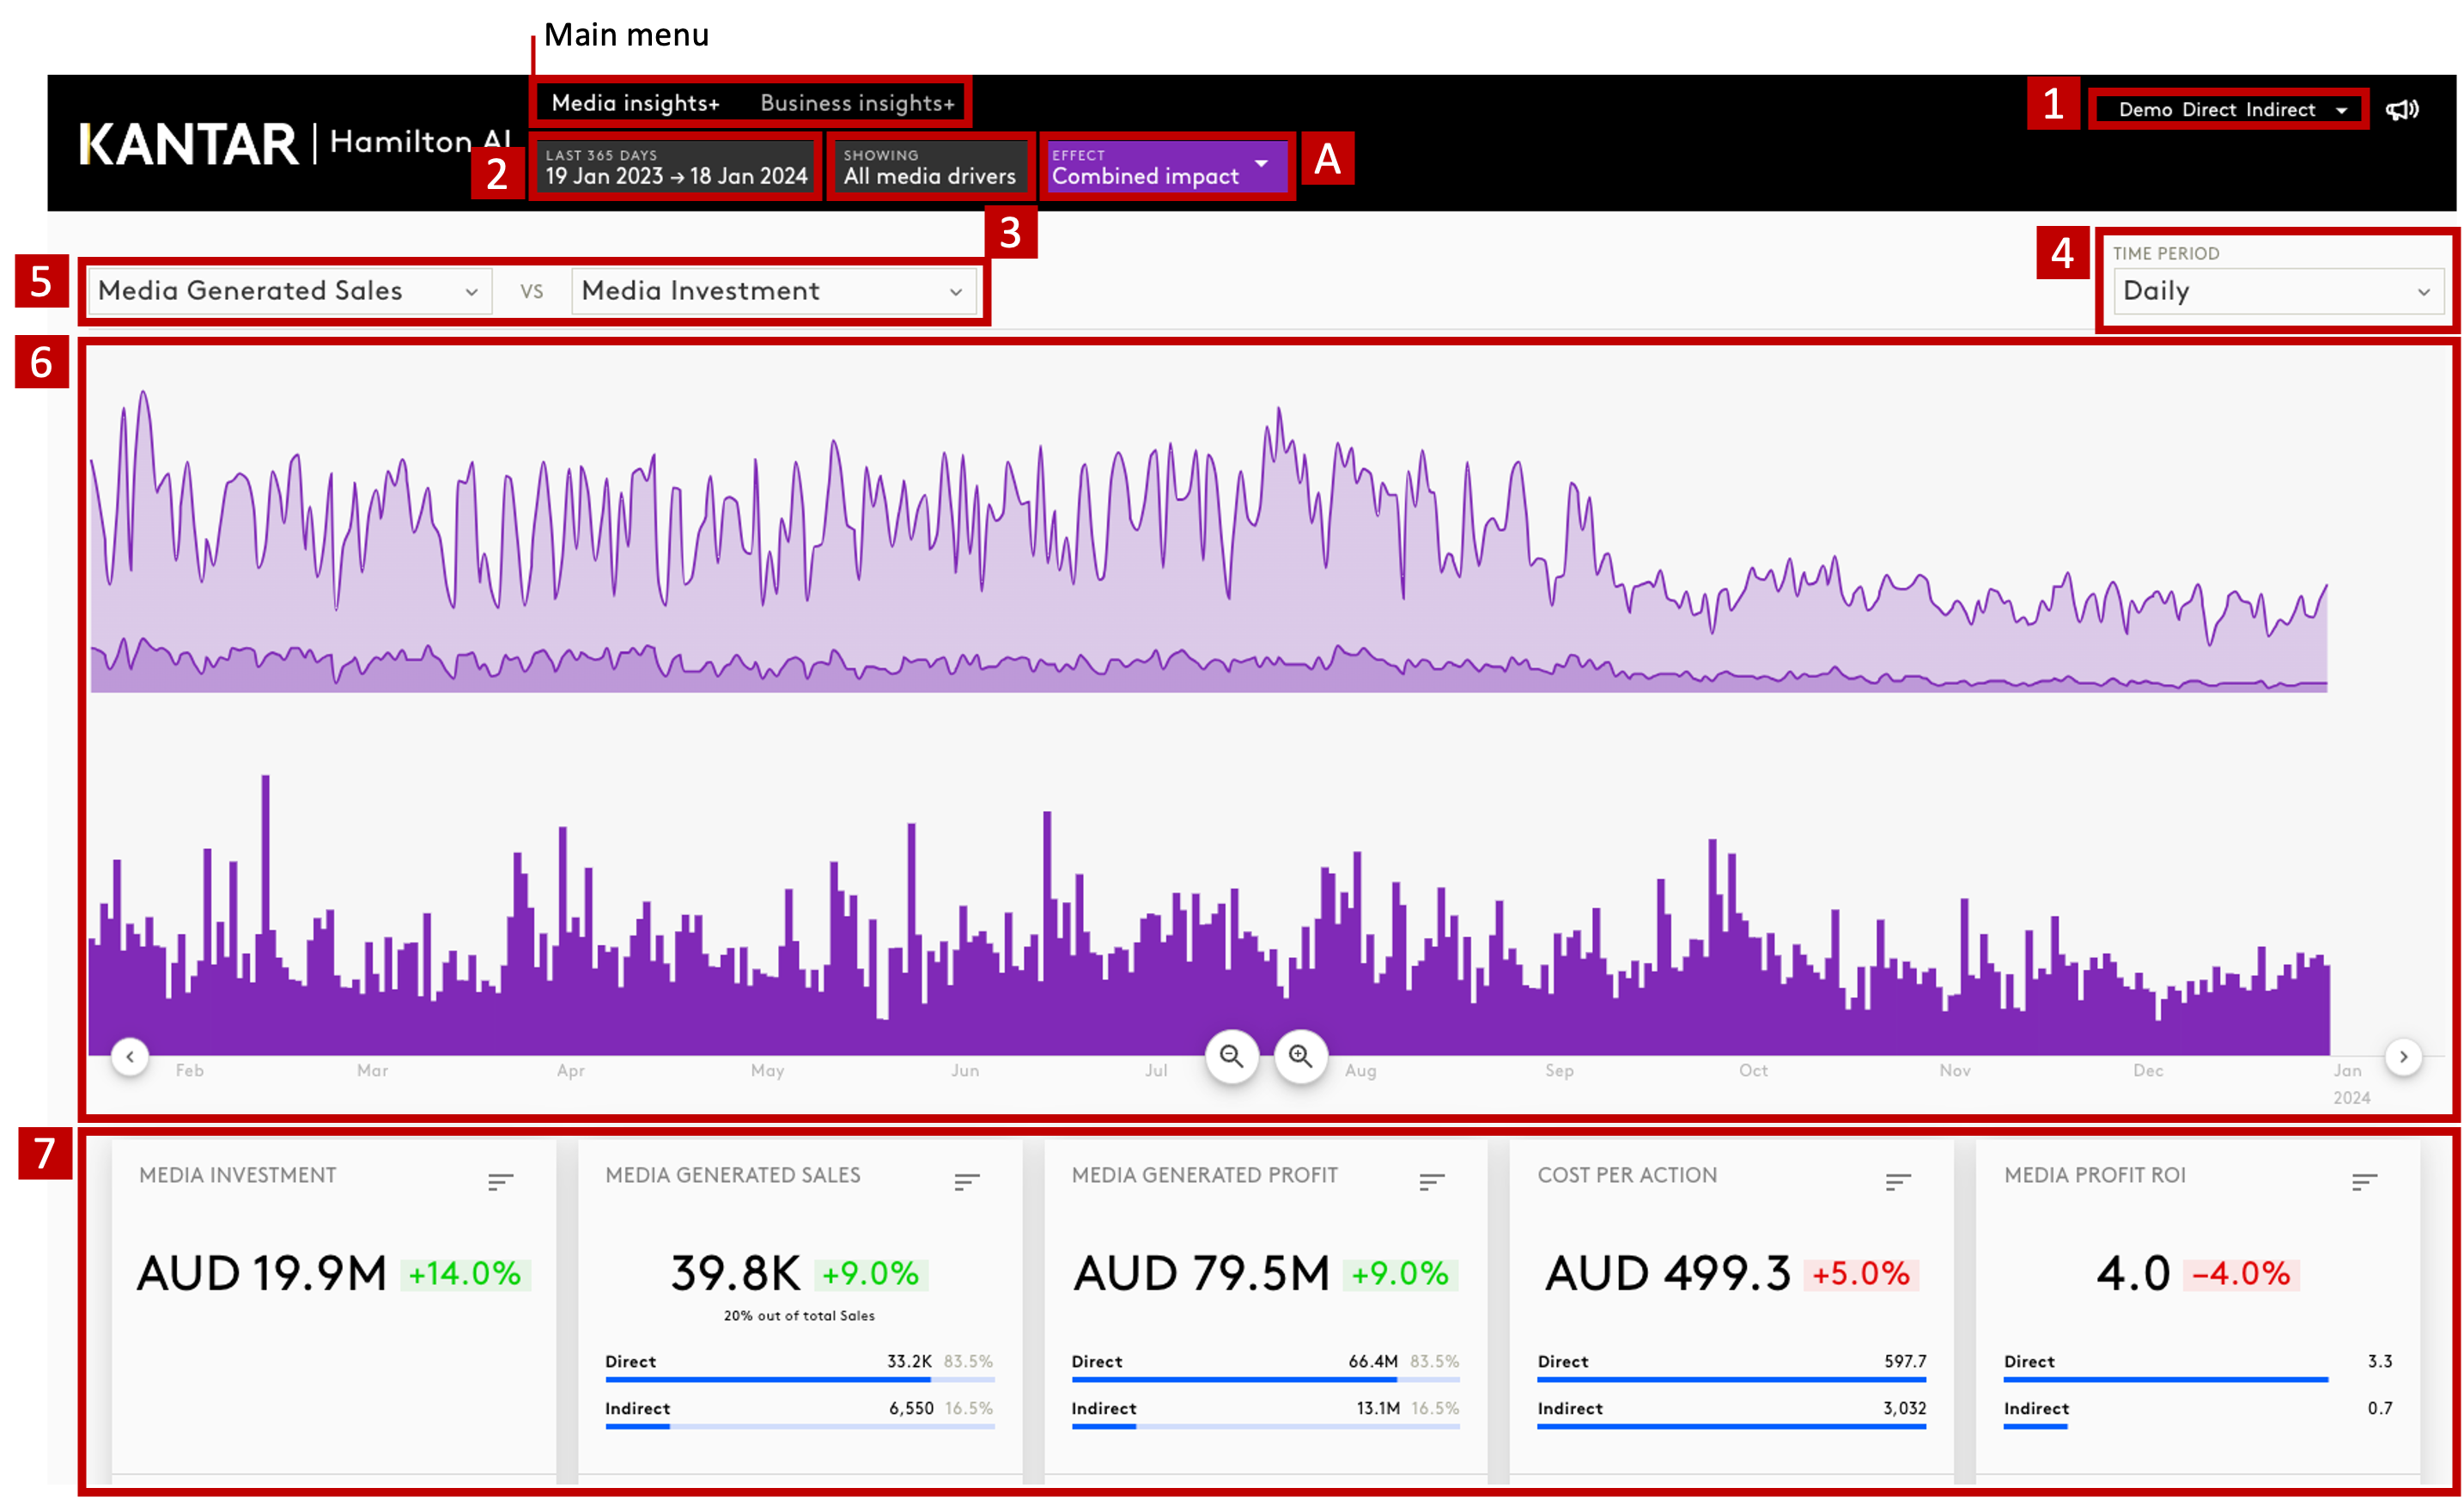Open the Business insights+ menu
2464x1500 pixels.
[857, 103]
